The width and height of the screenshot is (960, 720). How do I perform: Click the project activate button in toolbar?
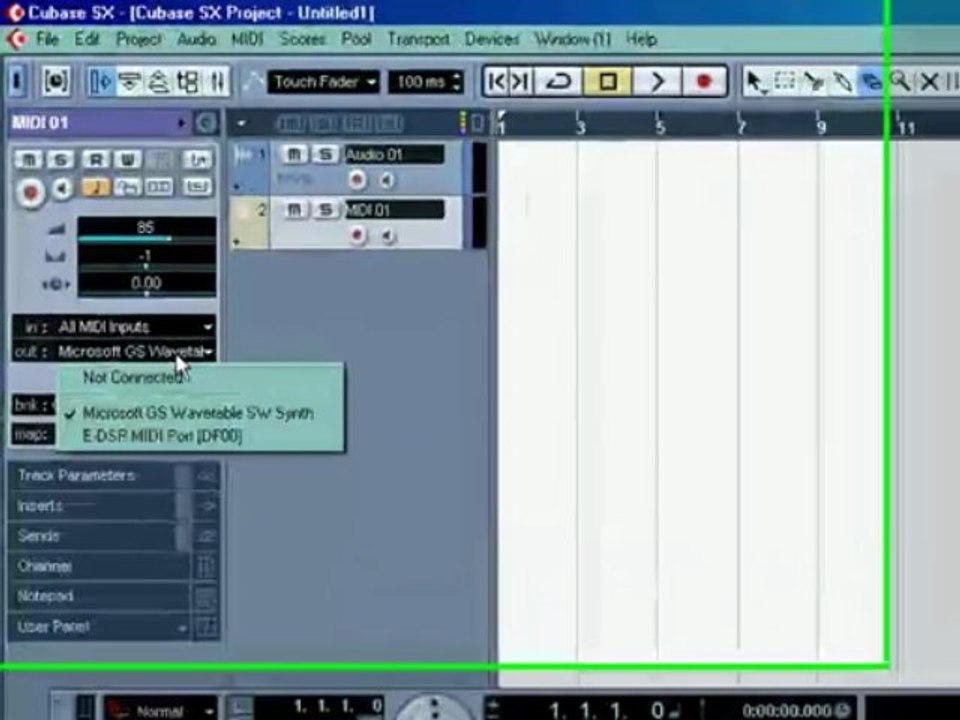(17, 81)
